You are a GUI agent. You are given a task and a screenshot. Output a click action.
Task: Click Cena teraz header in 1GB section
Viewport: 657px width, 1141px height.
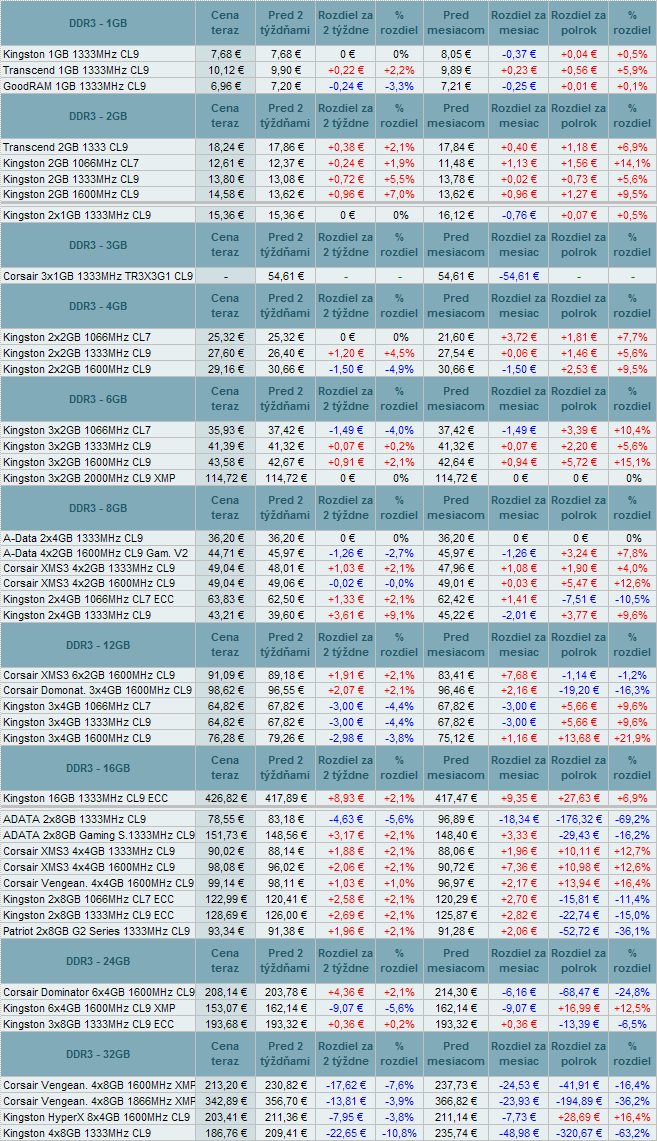pyautogui.click(x=225, y=23)
